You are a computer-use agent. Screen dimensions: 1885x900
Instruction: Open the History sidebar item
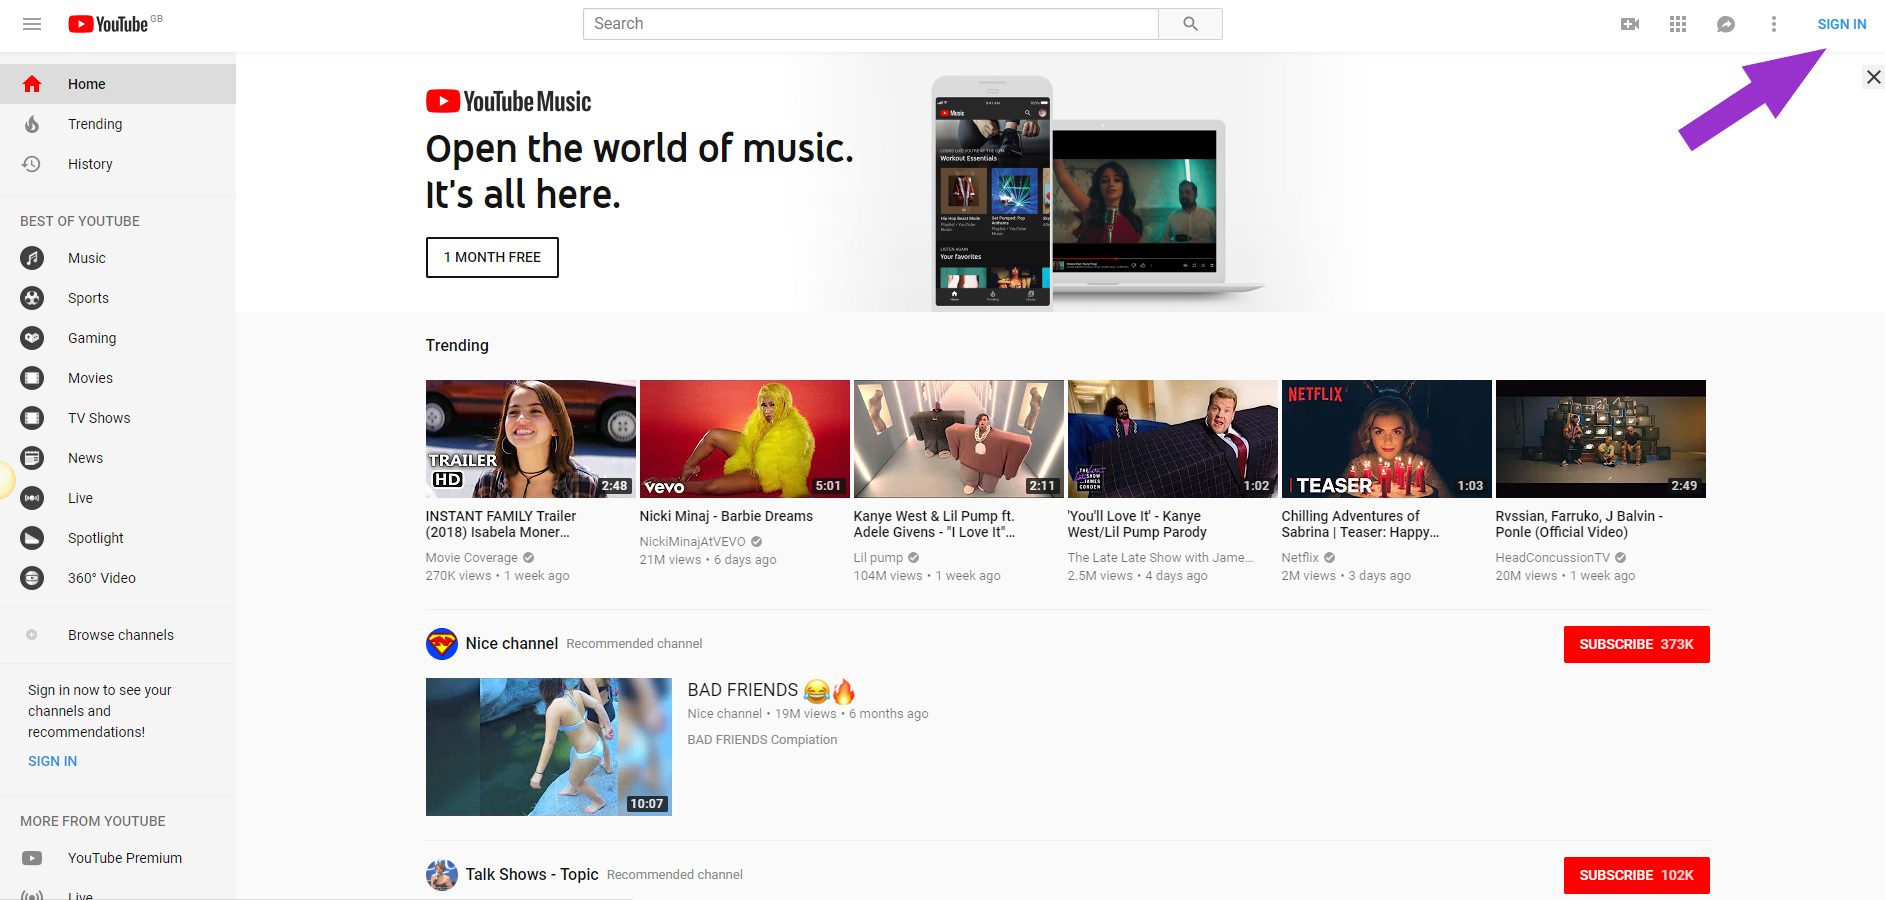pyautogui.click(x=118, y=164)
